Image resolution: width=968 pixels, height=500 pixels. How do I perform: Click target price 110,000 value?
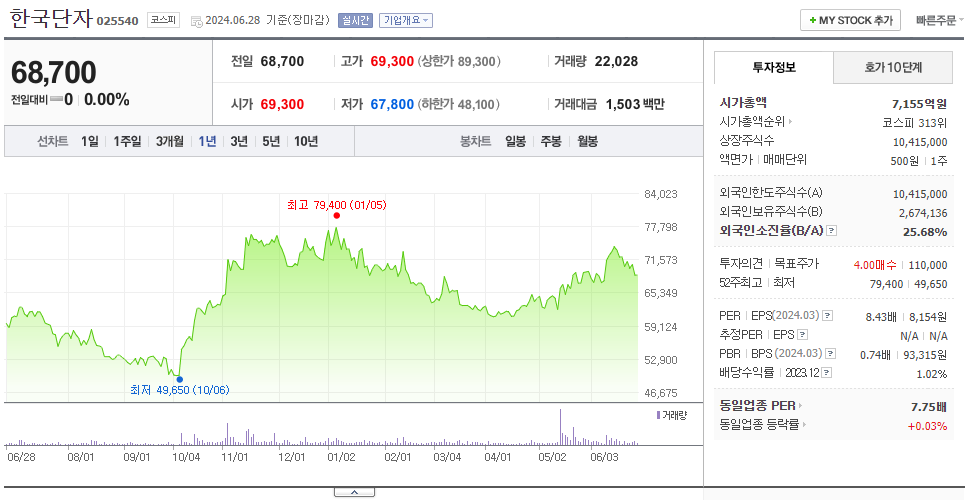tap(928, 265)
